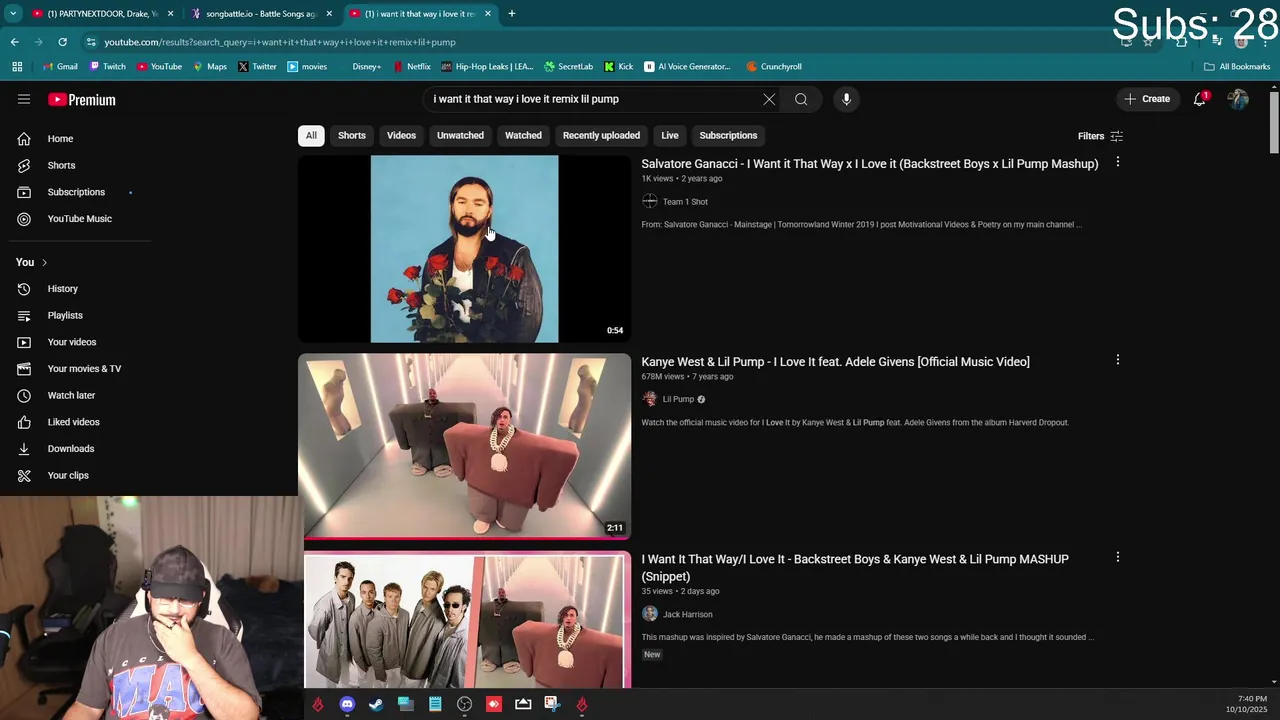Screen dimensions: 1280x720
Task: Open the Create menu button
Action: (x=1147, y=99)
